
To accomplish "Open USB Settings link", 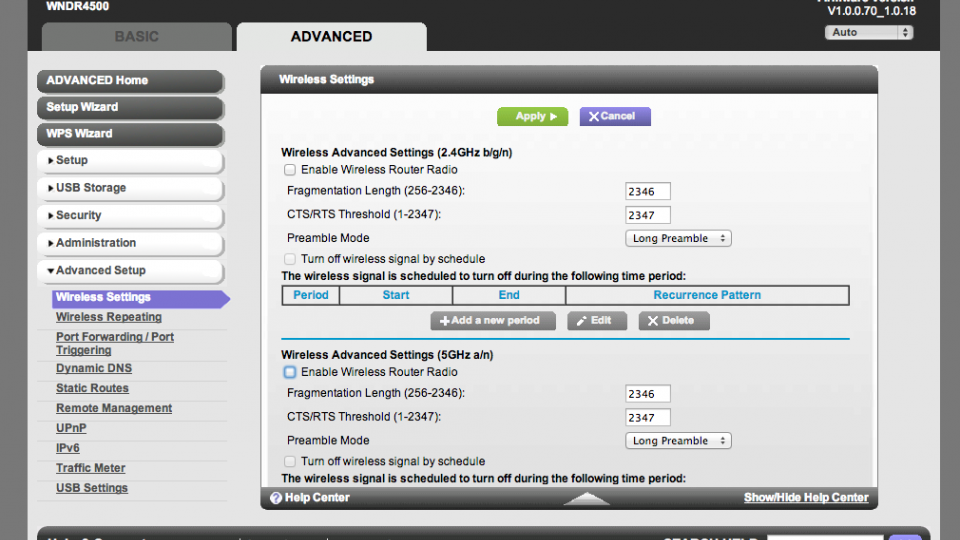I will point(92,488).
